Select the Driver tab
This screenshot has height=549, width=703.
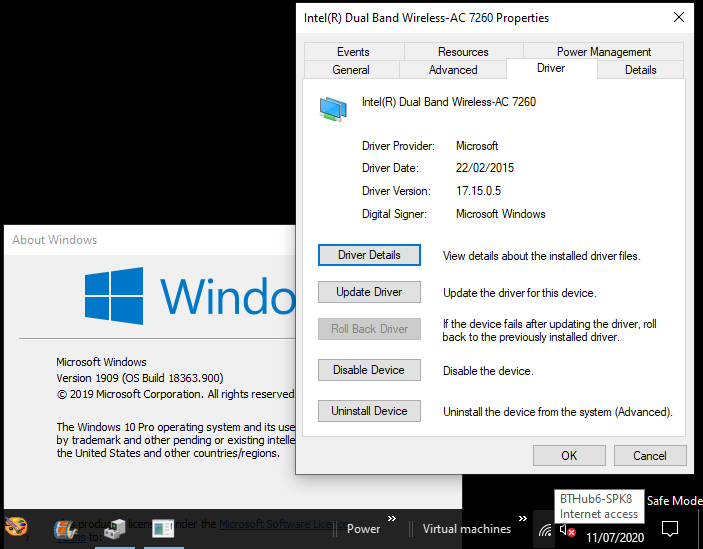551,68
